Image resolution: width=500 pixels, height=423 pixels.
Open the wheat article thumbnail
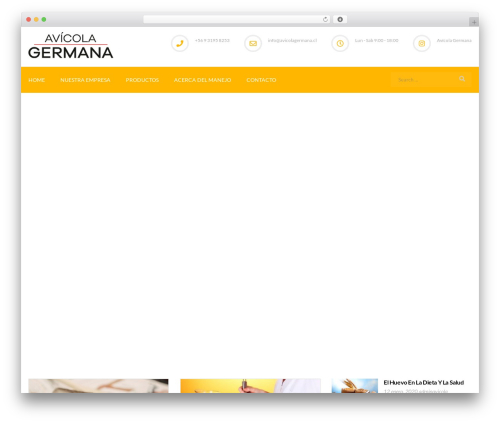[x=355, y=386]
